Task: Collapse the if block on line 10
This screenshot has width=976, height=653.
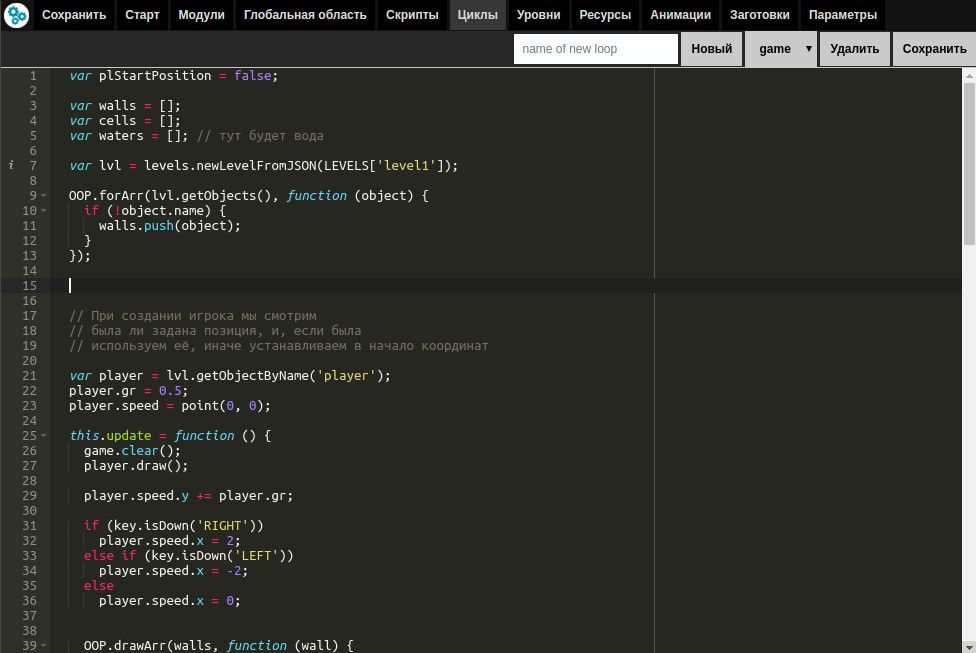Action: click(44, 210)
